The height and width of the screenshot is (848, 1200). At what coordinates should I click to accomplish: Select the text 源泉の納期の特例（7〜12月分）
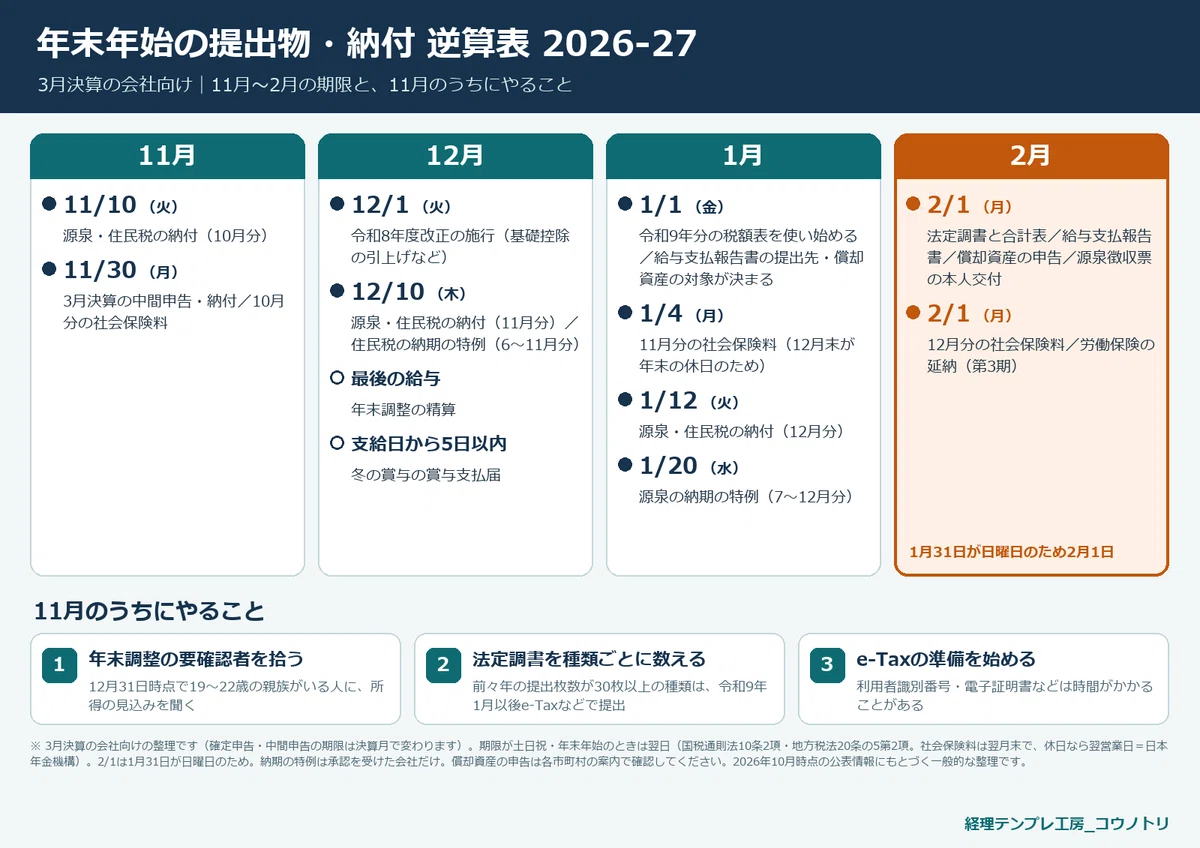[746, 496]
